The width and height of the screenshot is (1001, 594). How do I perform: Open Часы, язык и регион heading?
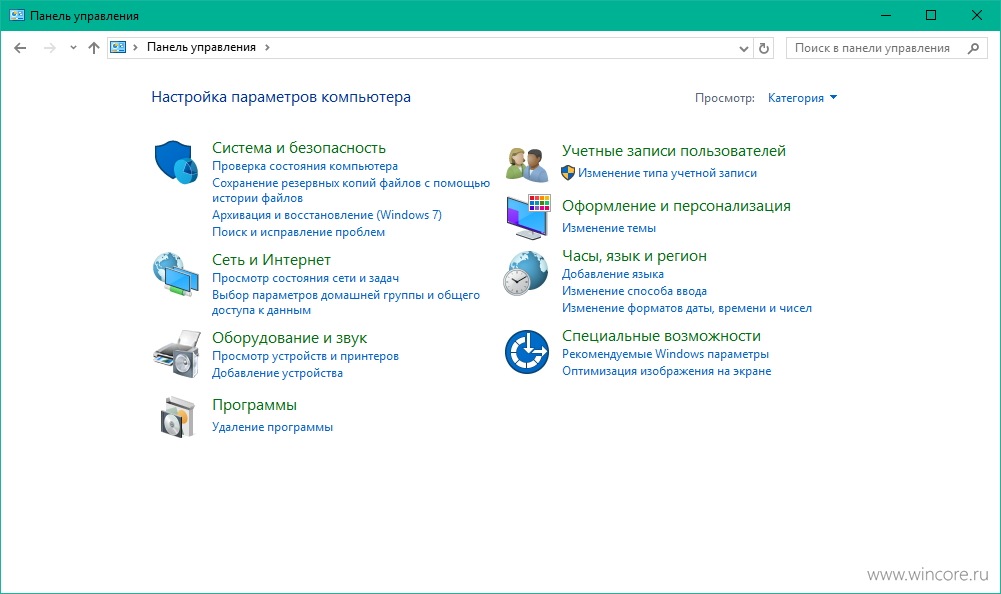(x=634, y=255)
